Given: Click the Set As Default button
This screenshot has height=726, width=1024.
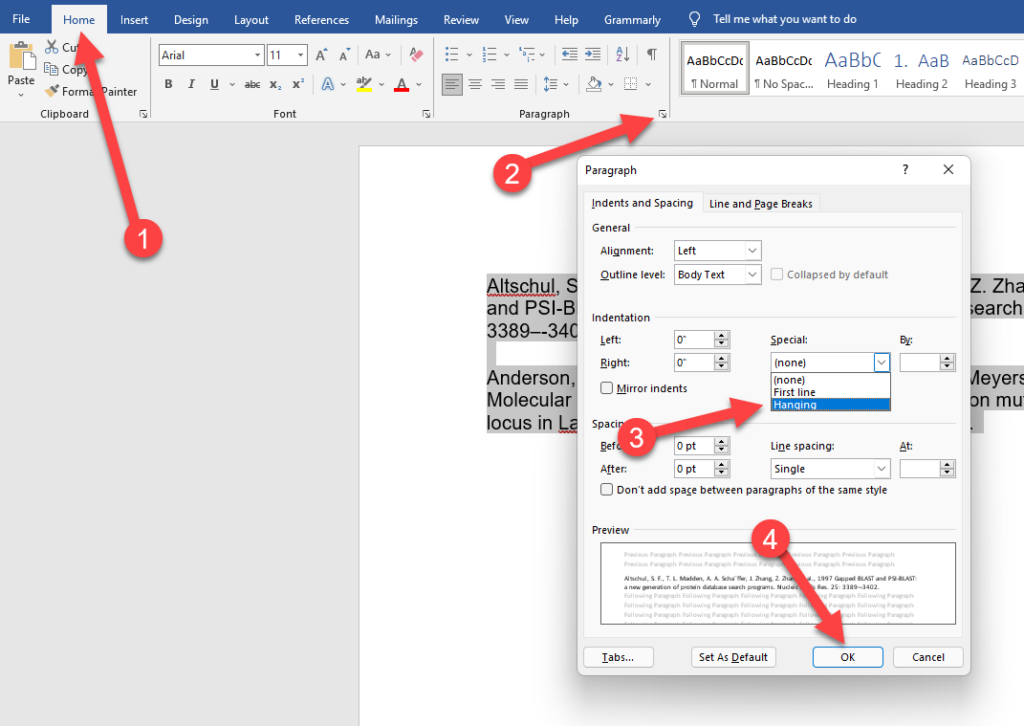Looking at the screenshot, I should [x=734, y=657].
